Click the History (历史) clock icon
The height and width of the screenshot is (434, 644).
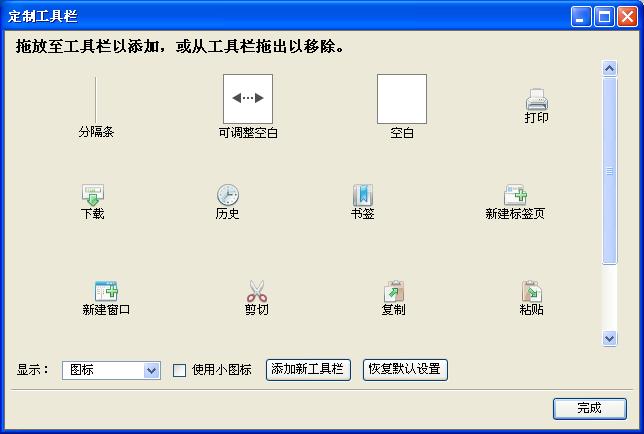click(x=228, y=195)
